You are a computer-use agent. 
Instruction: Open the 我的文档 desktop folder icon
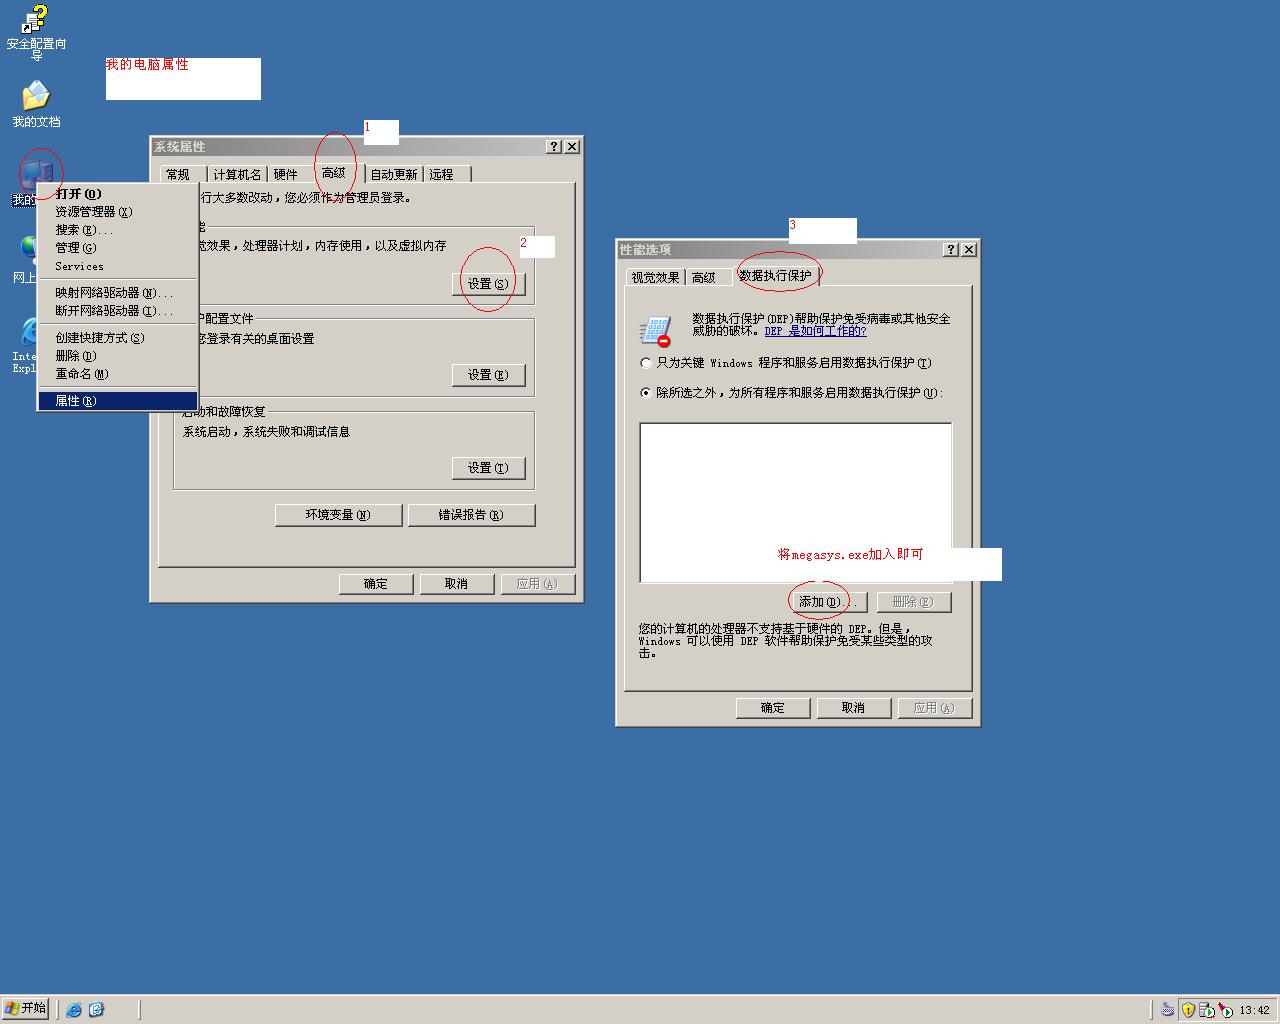[36, 97]
